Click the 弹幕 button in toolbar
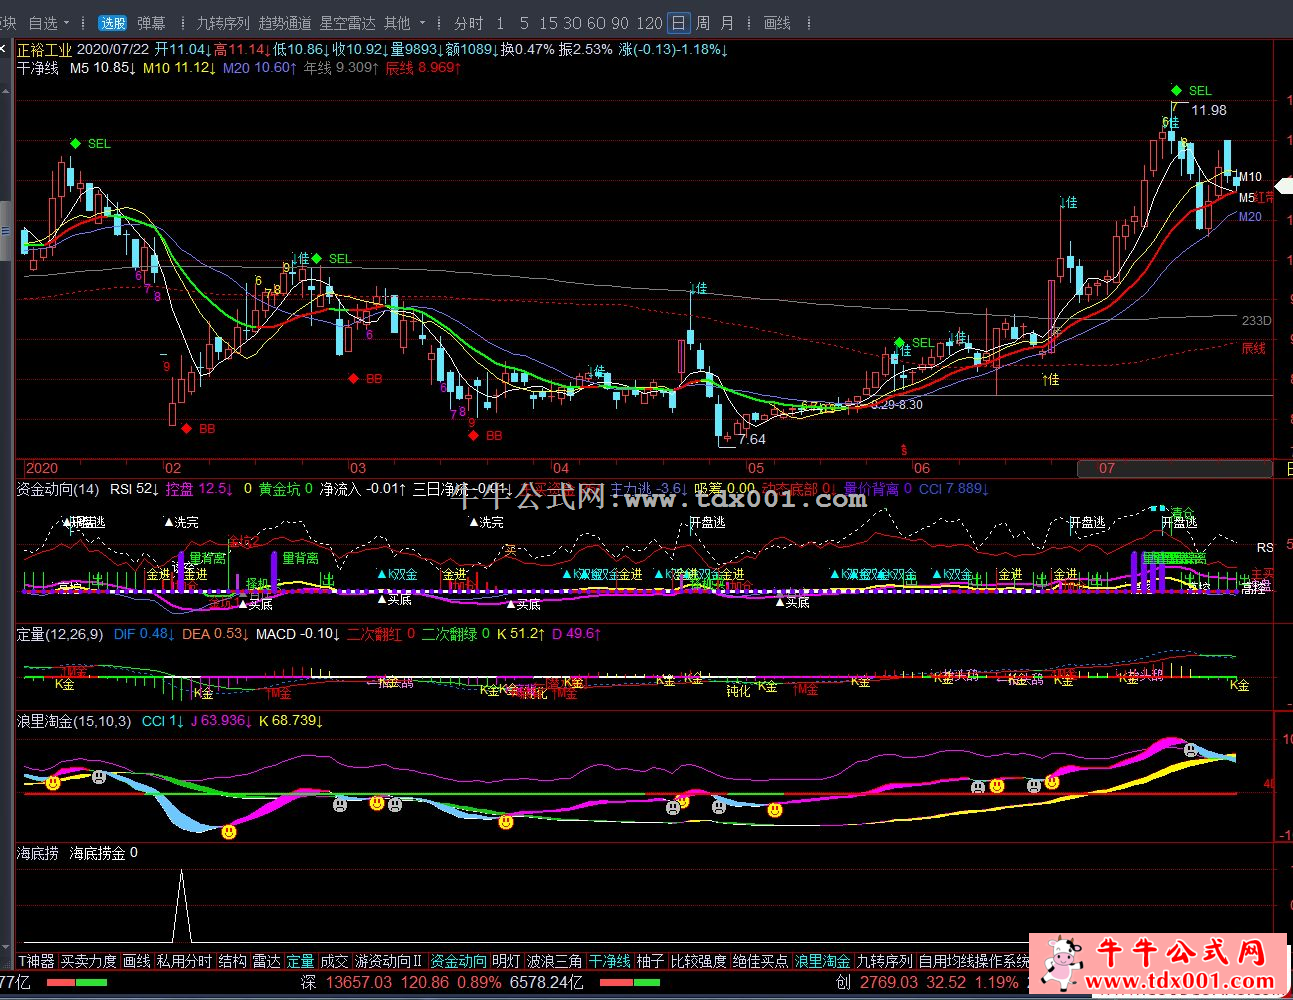The width and height of the screenshot is (1293, 1000). click(x=152, y=23)
